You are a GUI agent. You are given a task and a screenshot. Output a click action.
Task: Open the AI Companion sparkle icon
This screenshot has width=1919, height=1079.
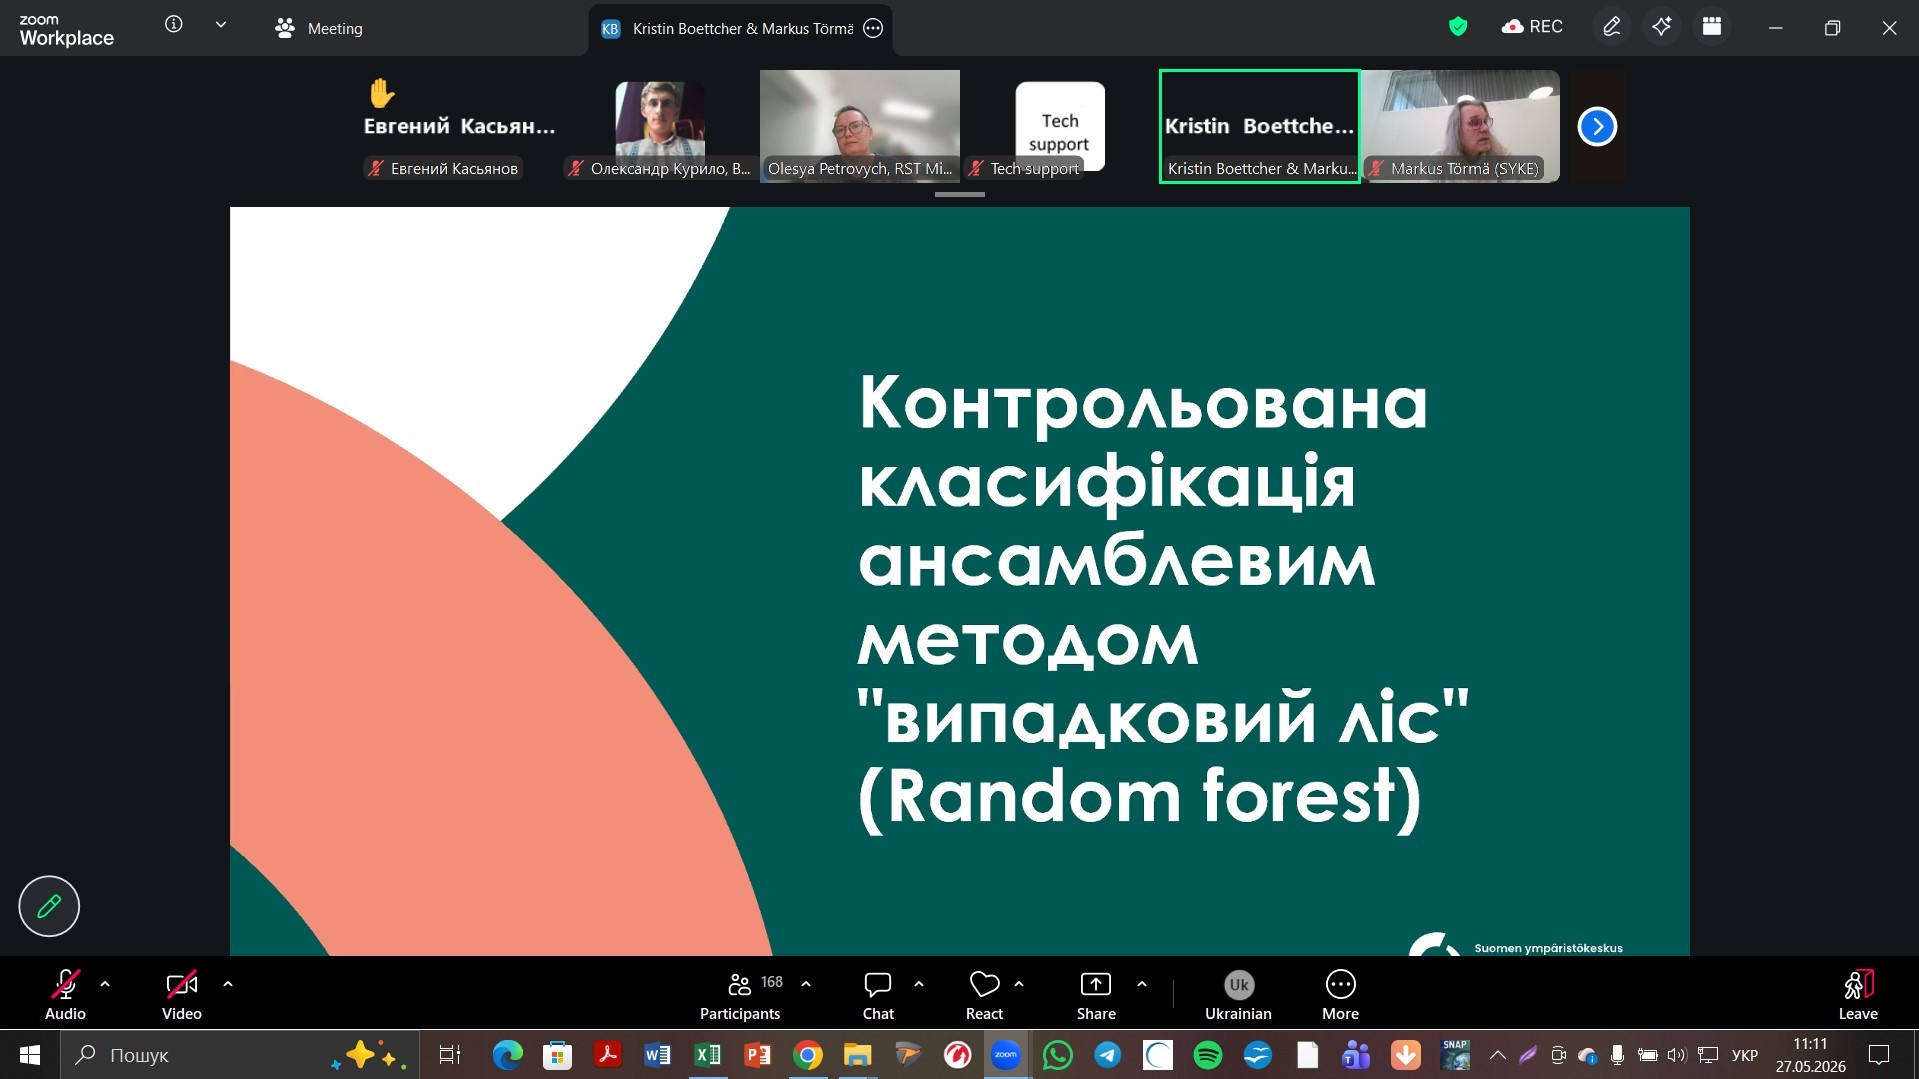coord(1662,27)
